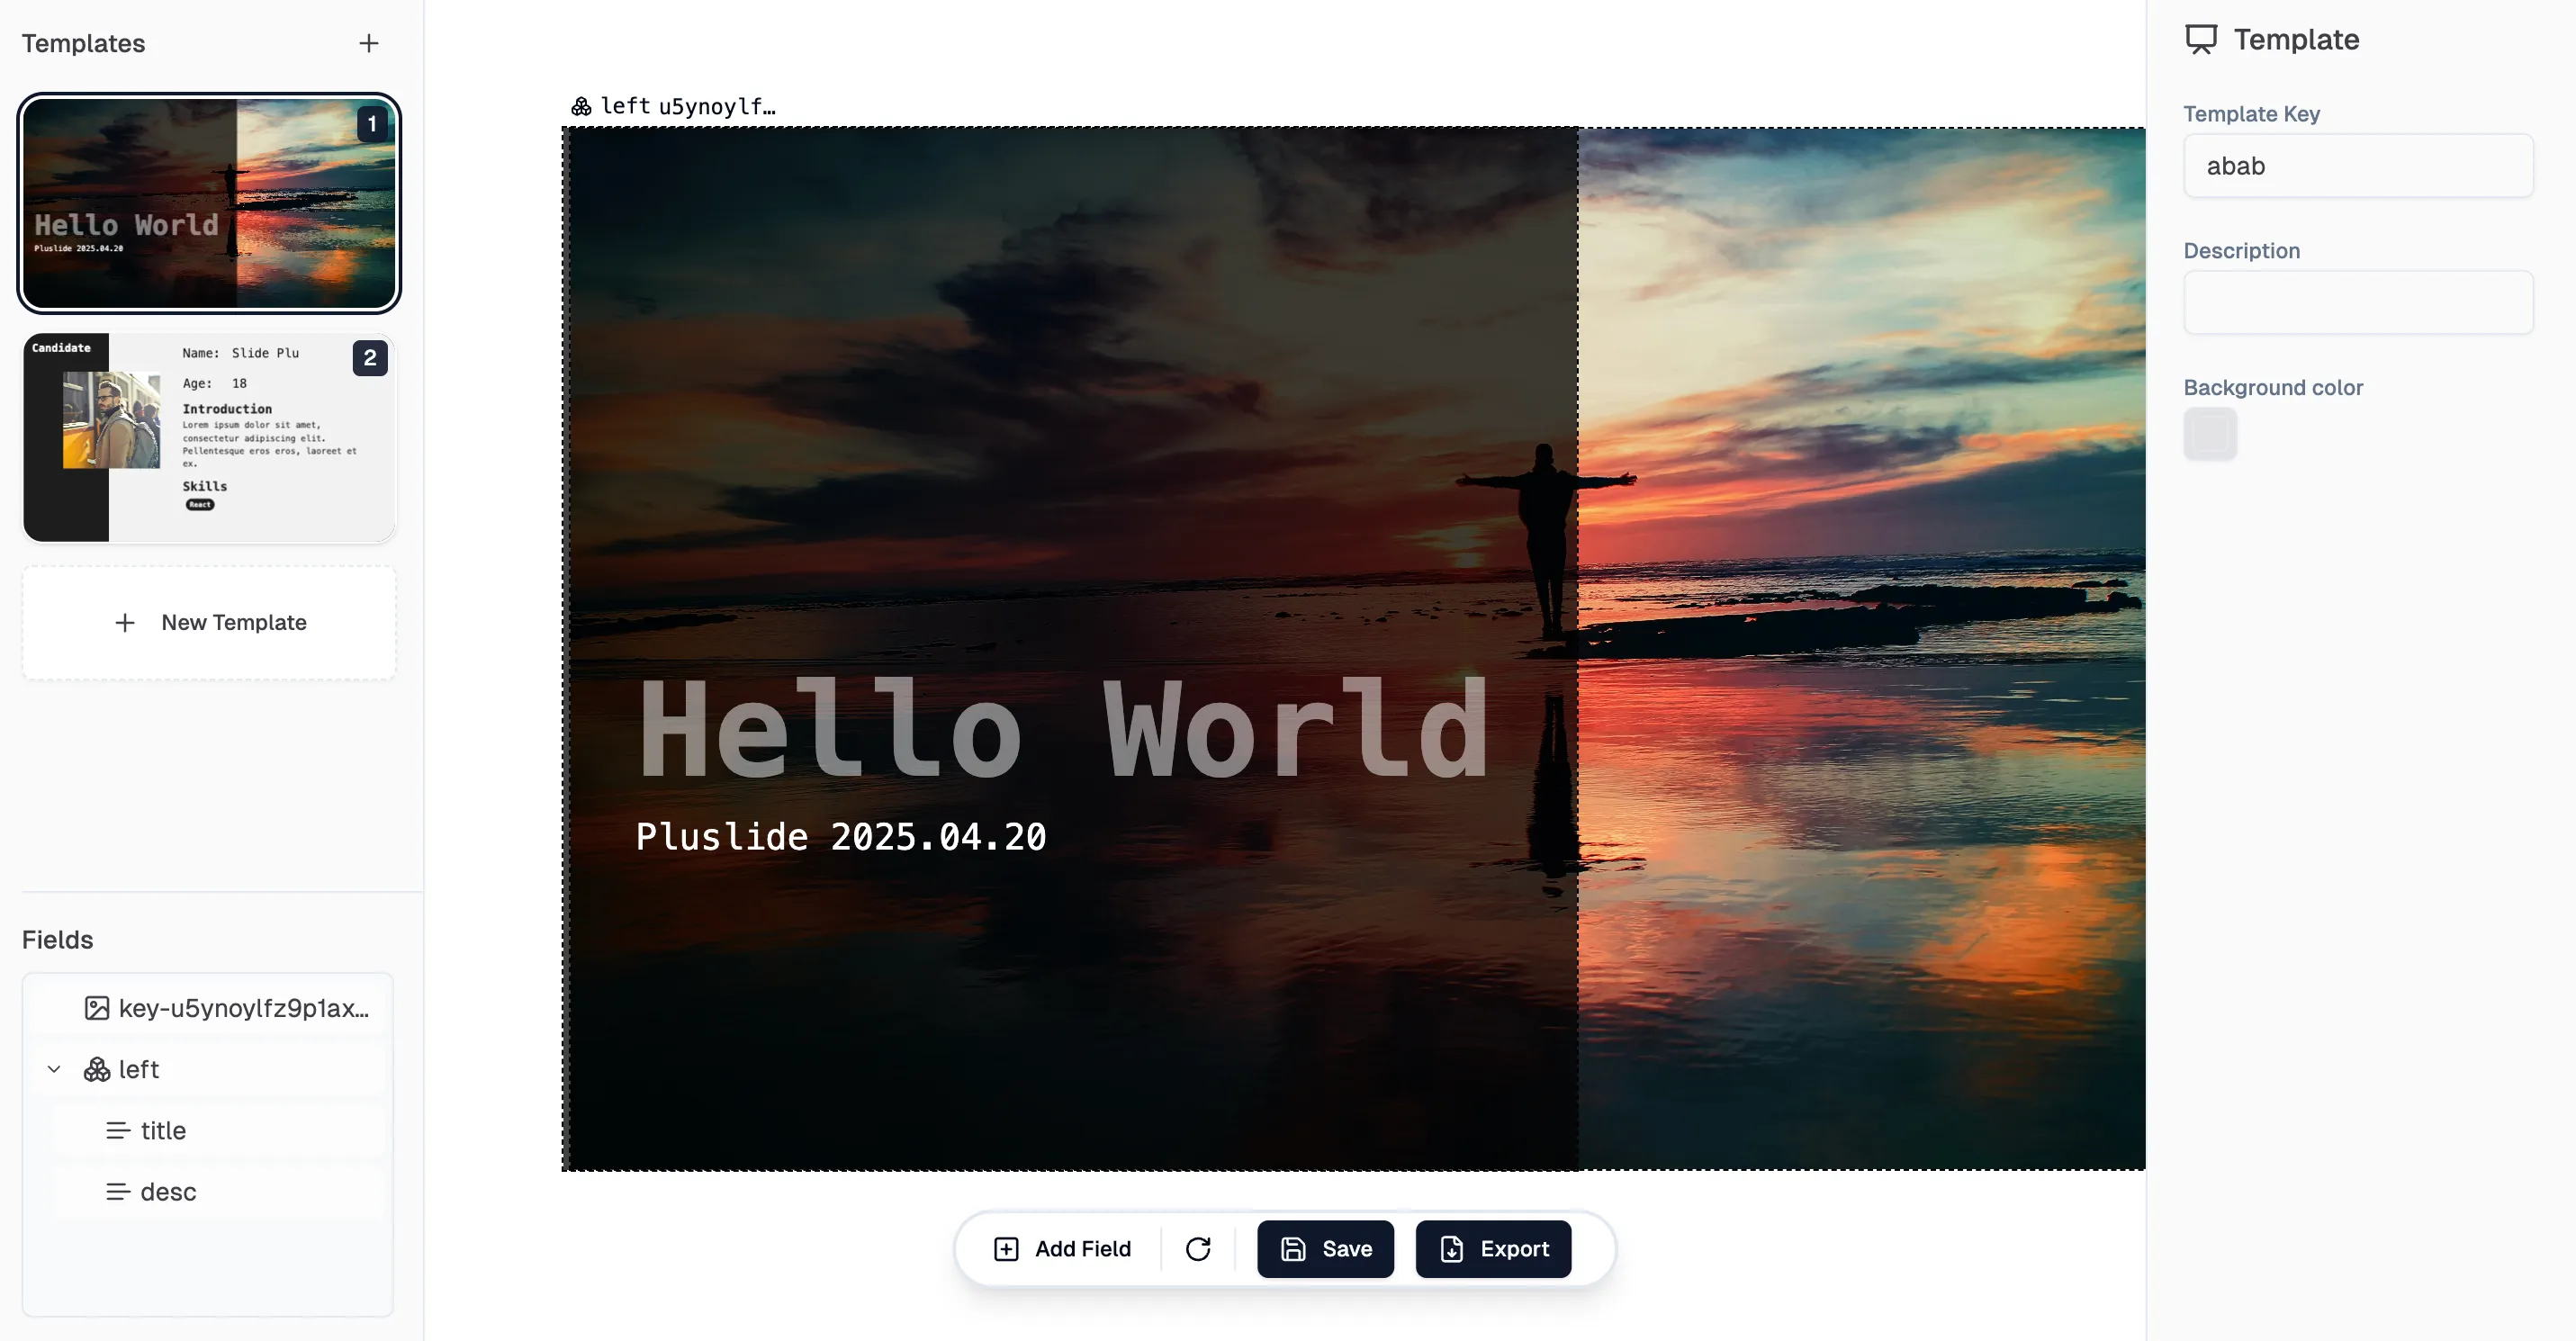Screen dimensions: 2576x1341
Task: Click the Add Field button
Action: coord(1063,1249)
